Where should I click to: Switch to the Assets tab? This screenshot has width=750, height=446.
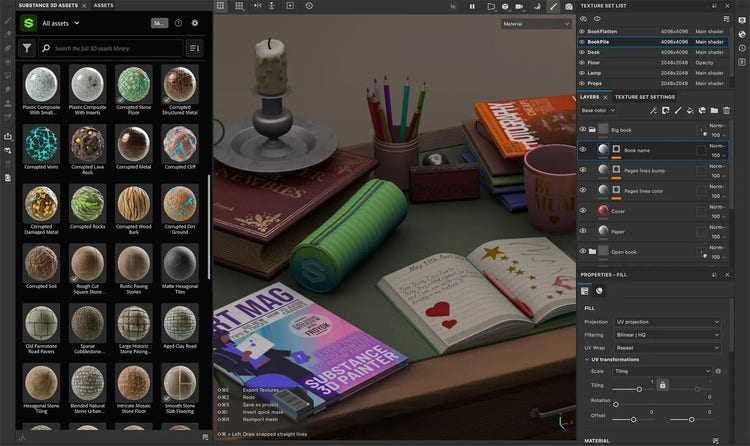click(103, 5)
